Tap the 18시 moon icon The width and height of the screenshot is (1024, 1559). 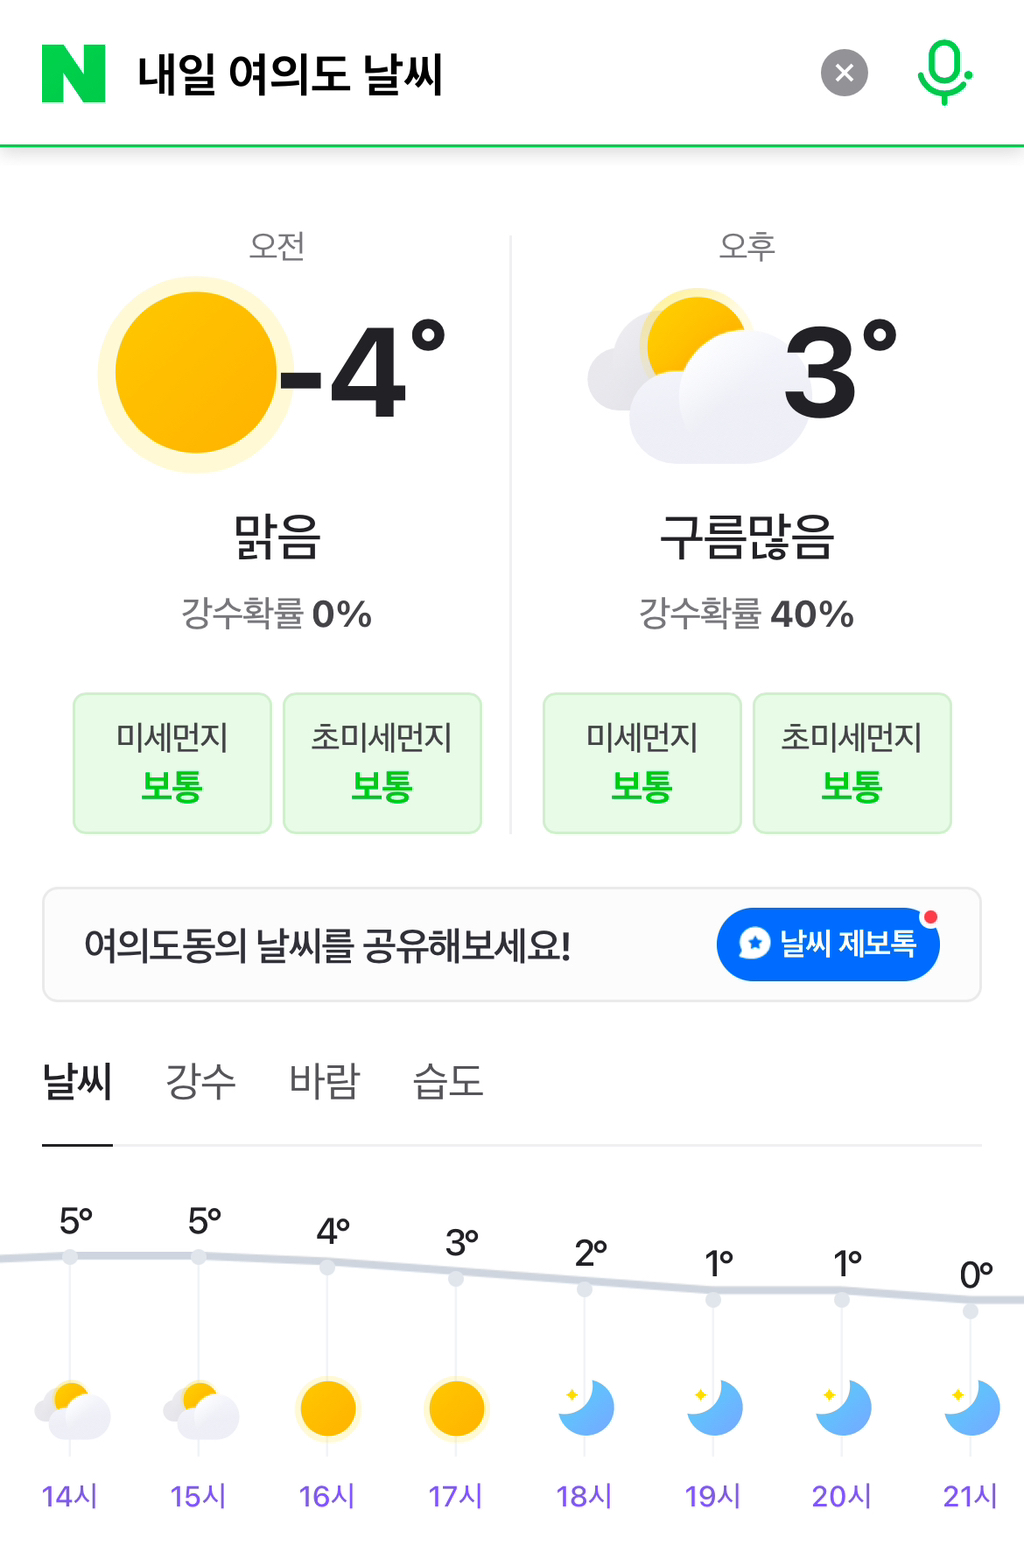pos(586,1408)
